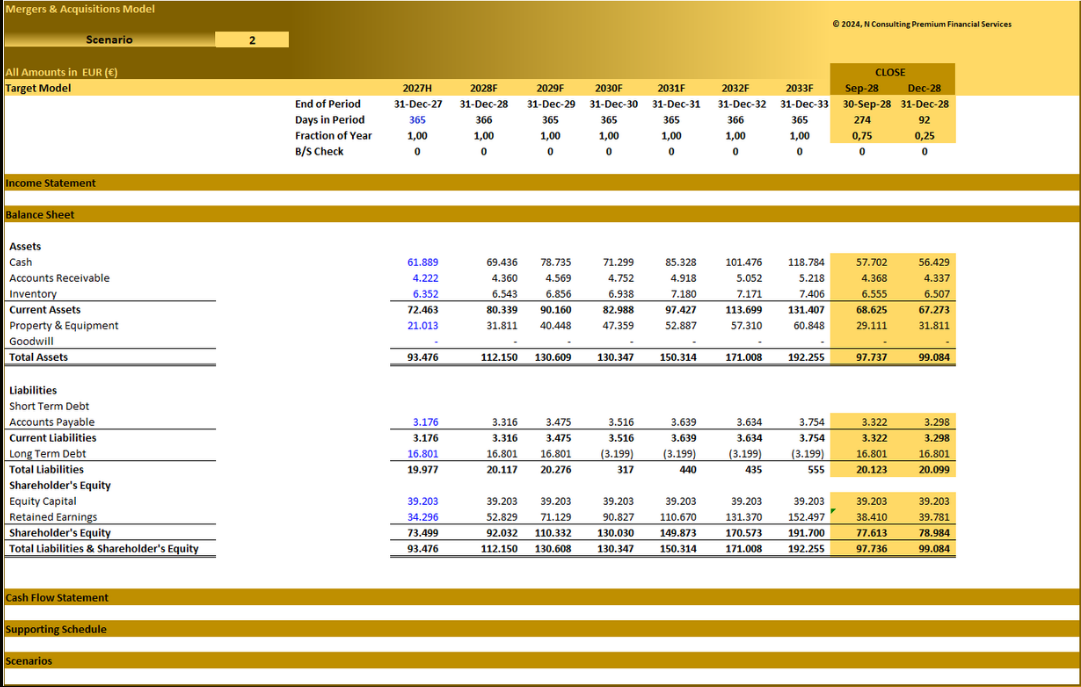Select the 2027H column header
This screenshot has height=687, width=1081.
(417, 88)
